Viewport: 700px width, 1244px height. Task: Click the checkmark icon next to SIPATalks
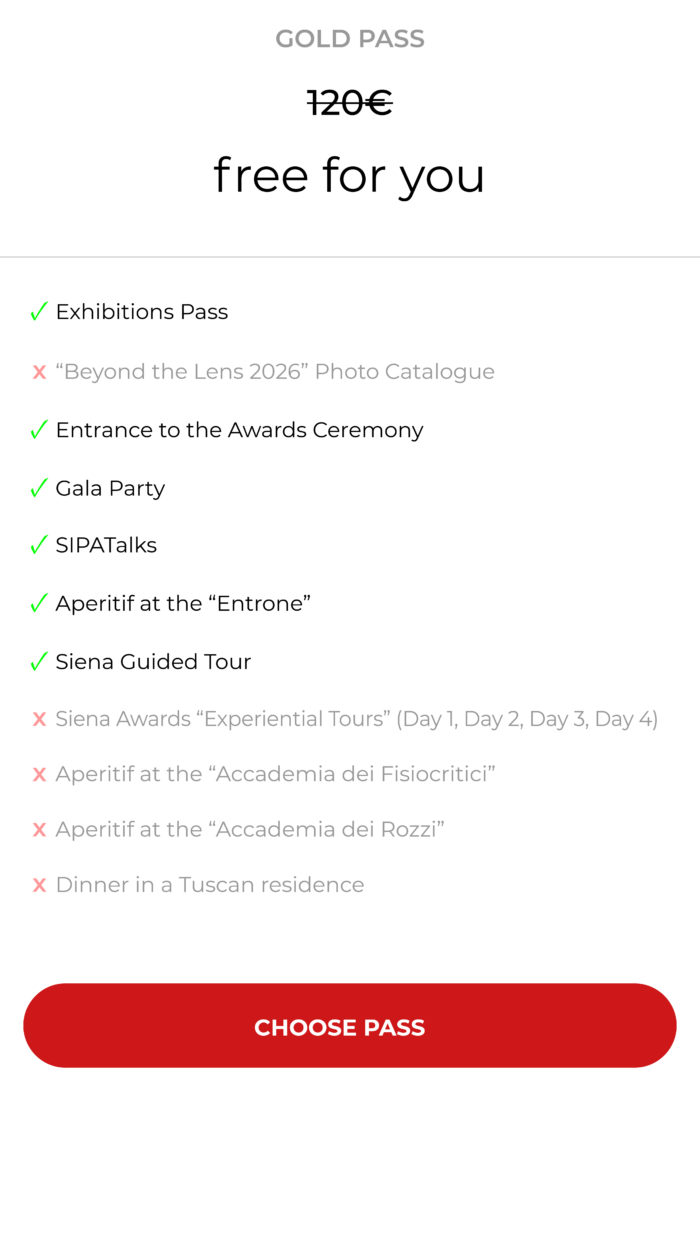(39, 545)
